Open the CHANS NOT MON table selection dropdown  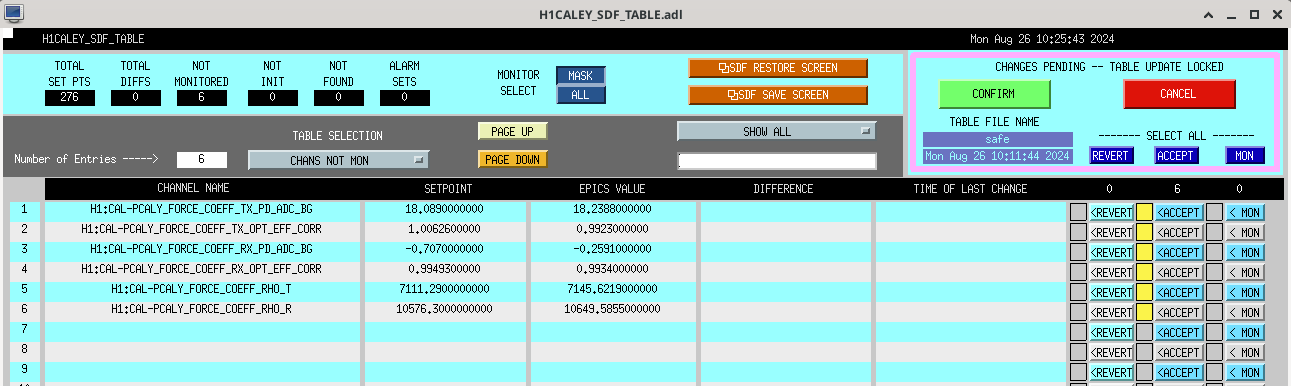338,159
